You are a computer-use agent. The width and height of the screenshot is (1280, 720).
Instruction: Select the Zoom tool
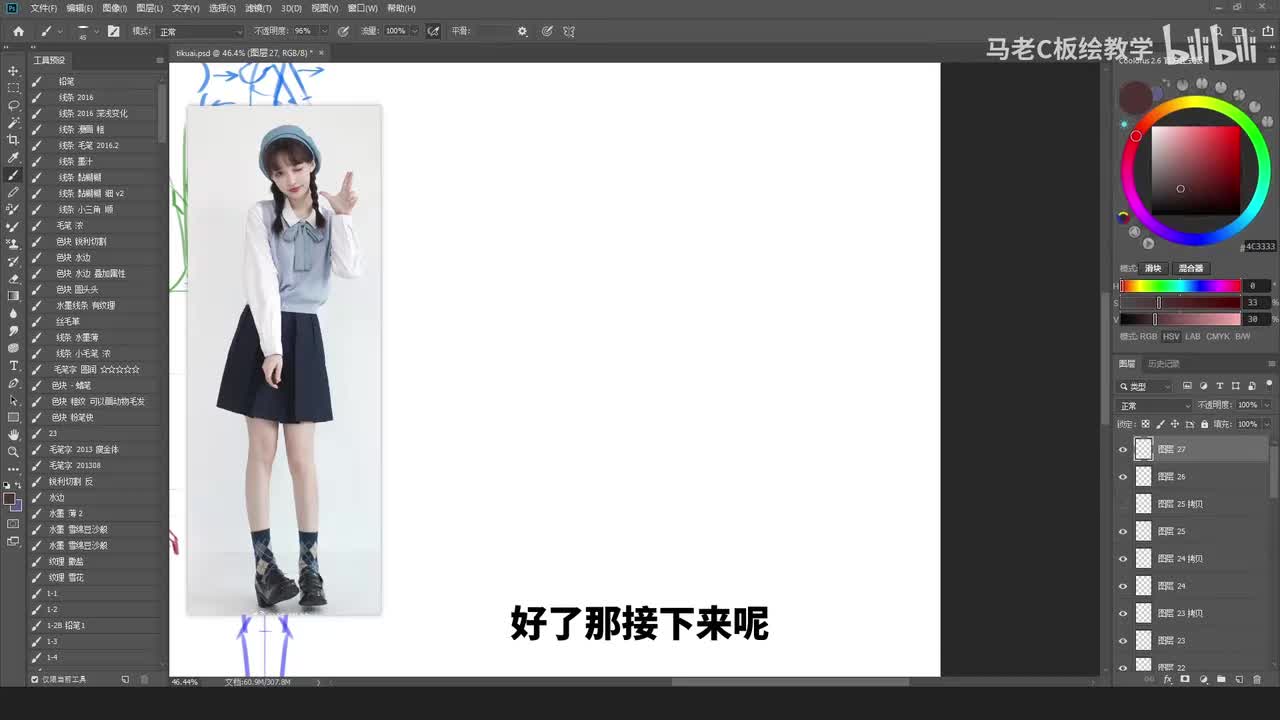click(x=13, y=452)
